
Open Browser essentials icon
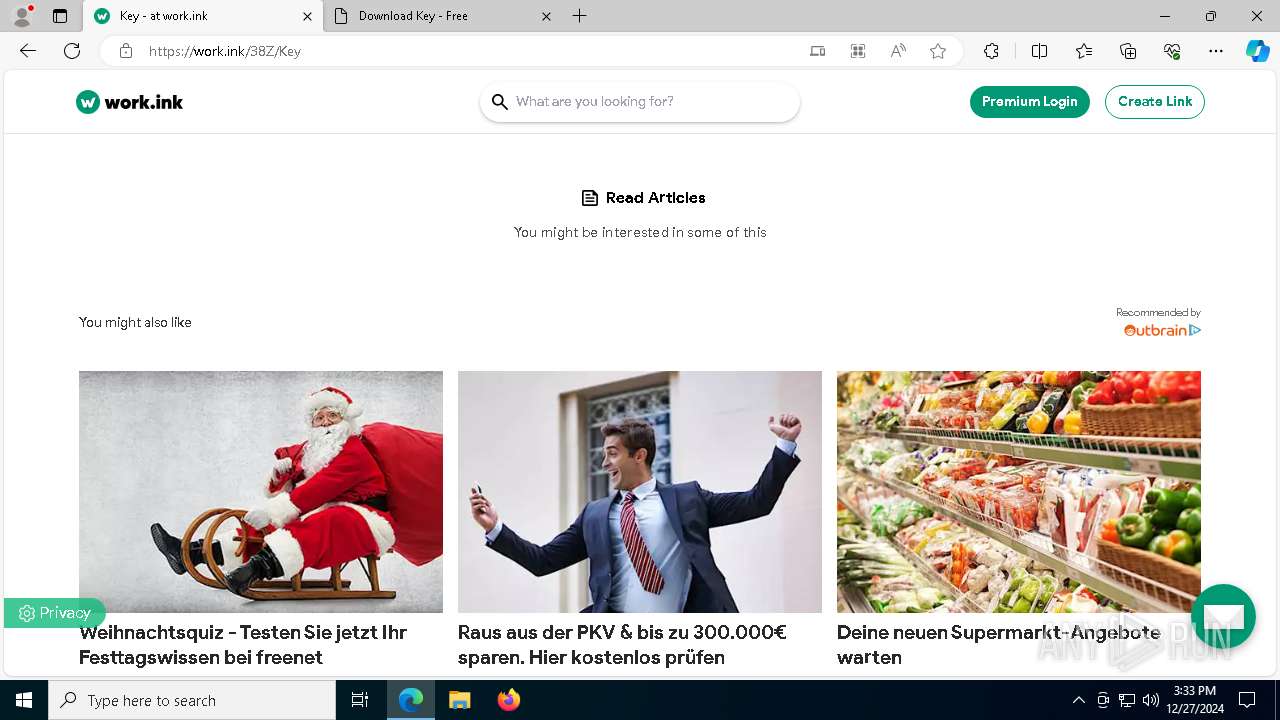tap(1172, 51)
